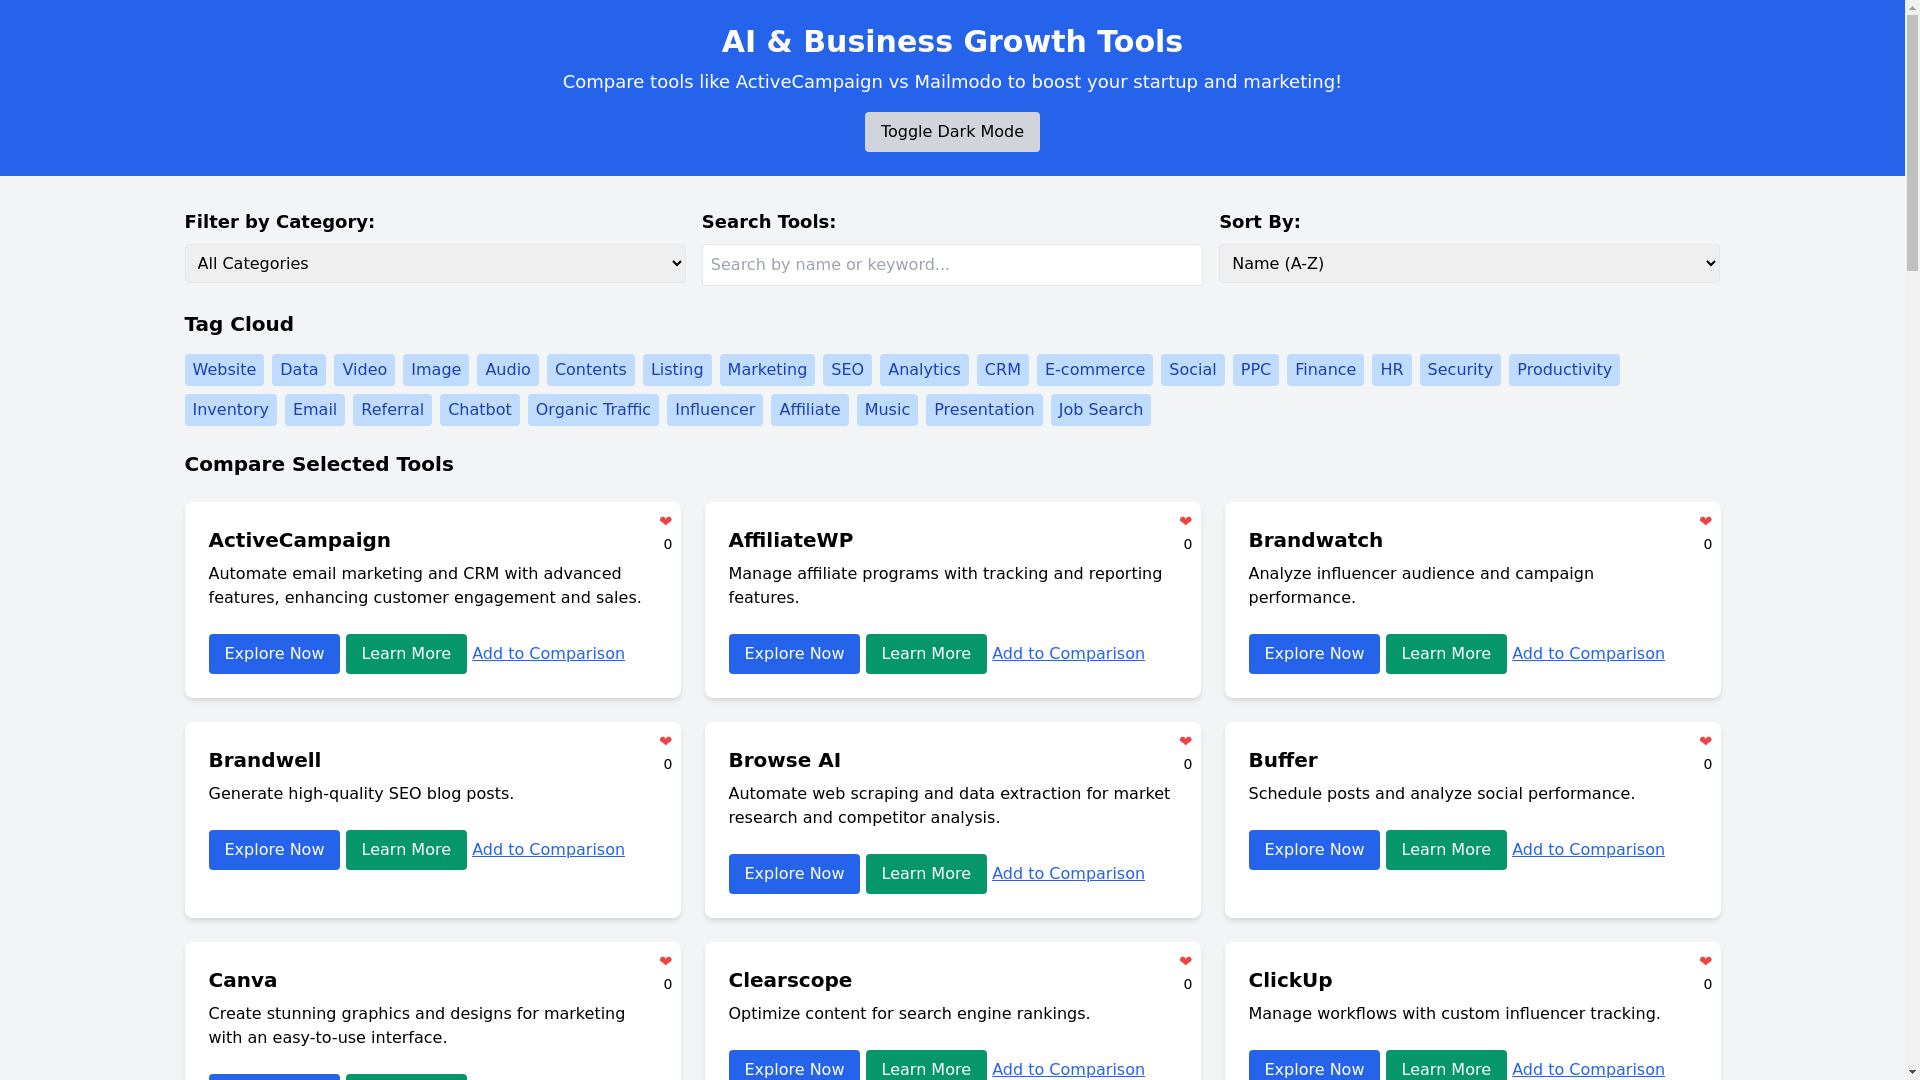Select the Listing tag

(677, 370)
